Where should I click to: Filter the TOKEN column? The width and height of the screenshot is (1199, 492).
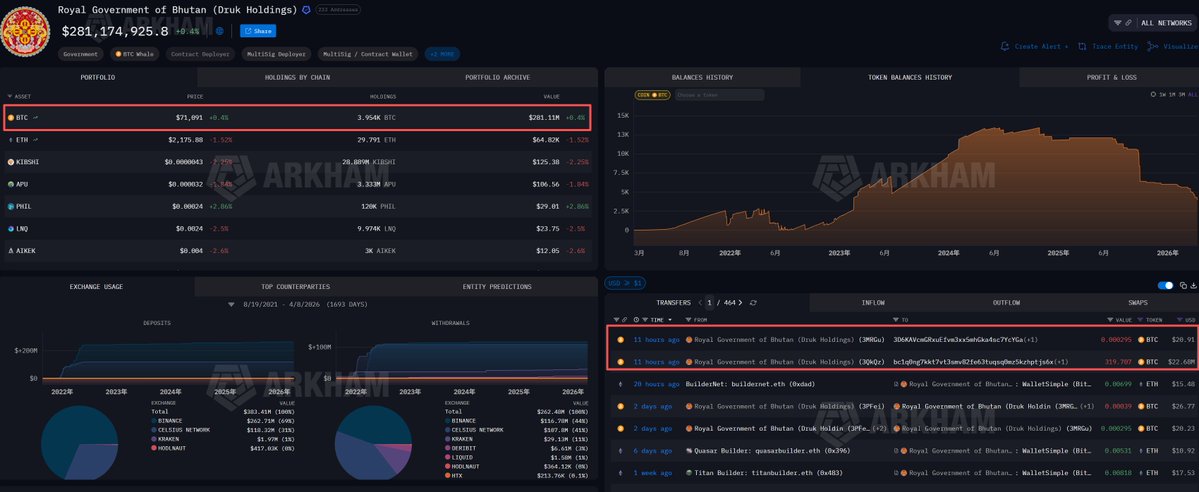coord(1141,320)
